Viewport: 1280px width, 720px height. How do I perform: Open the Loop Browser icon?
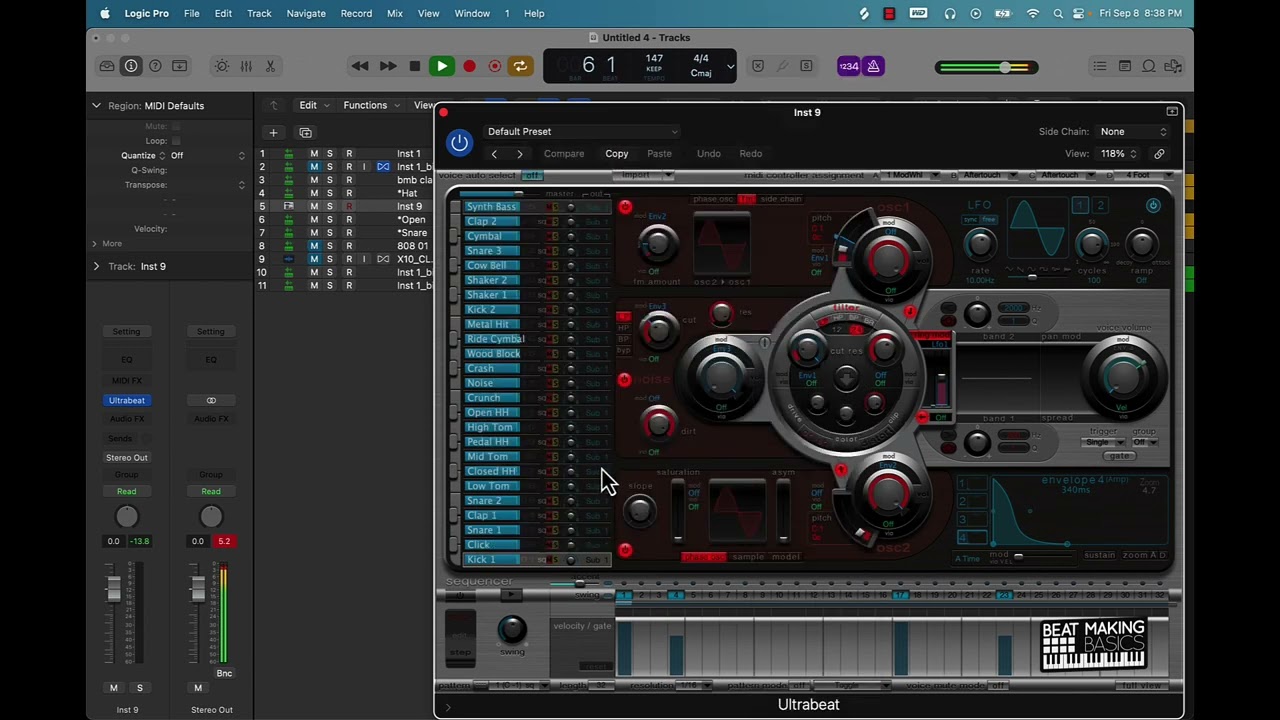[x=1149, y=66]
